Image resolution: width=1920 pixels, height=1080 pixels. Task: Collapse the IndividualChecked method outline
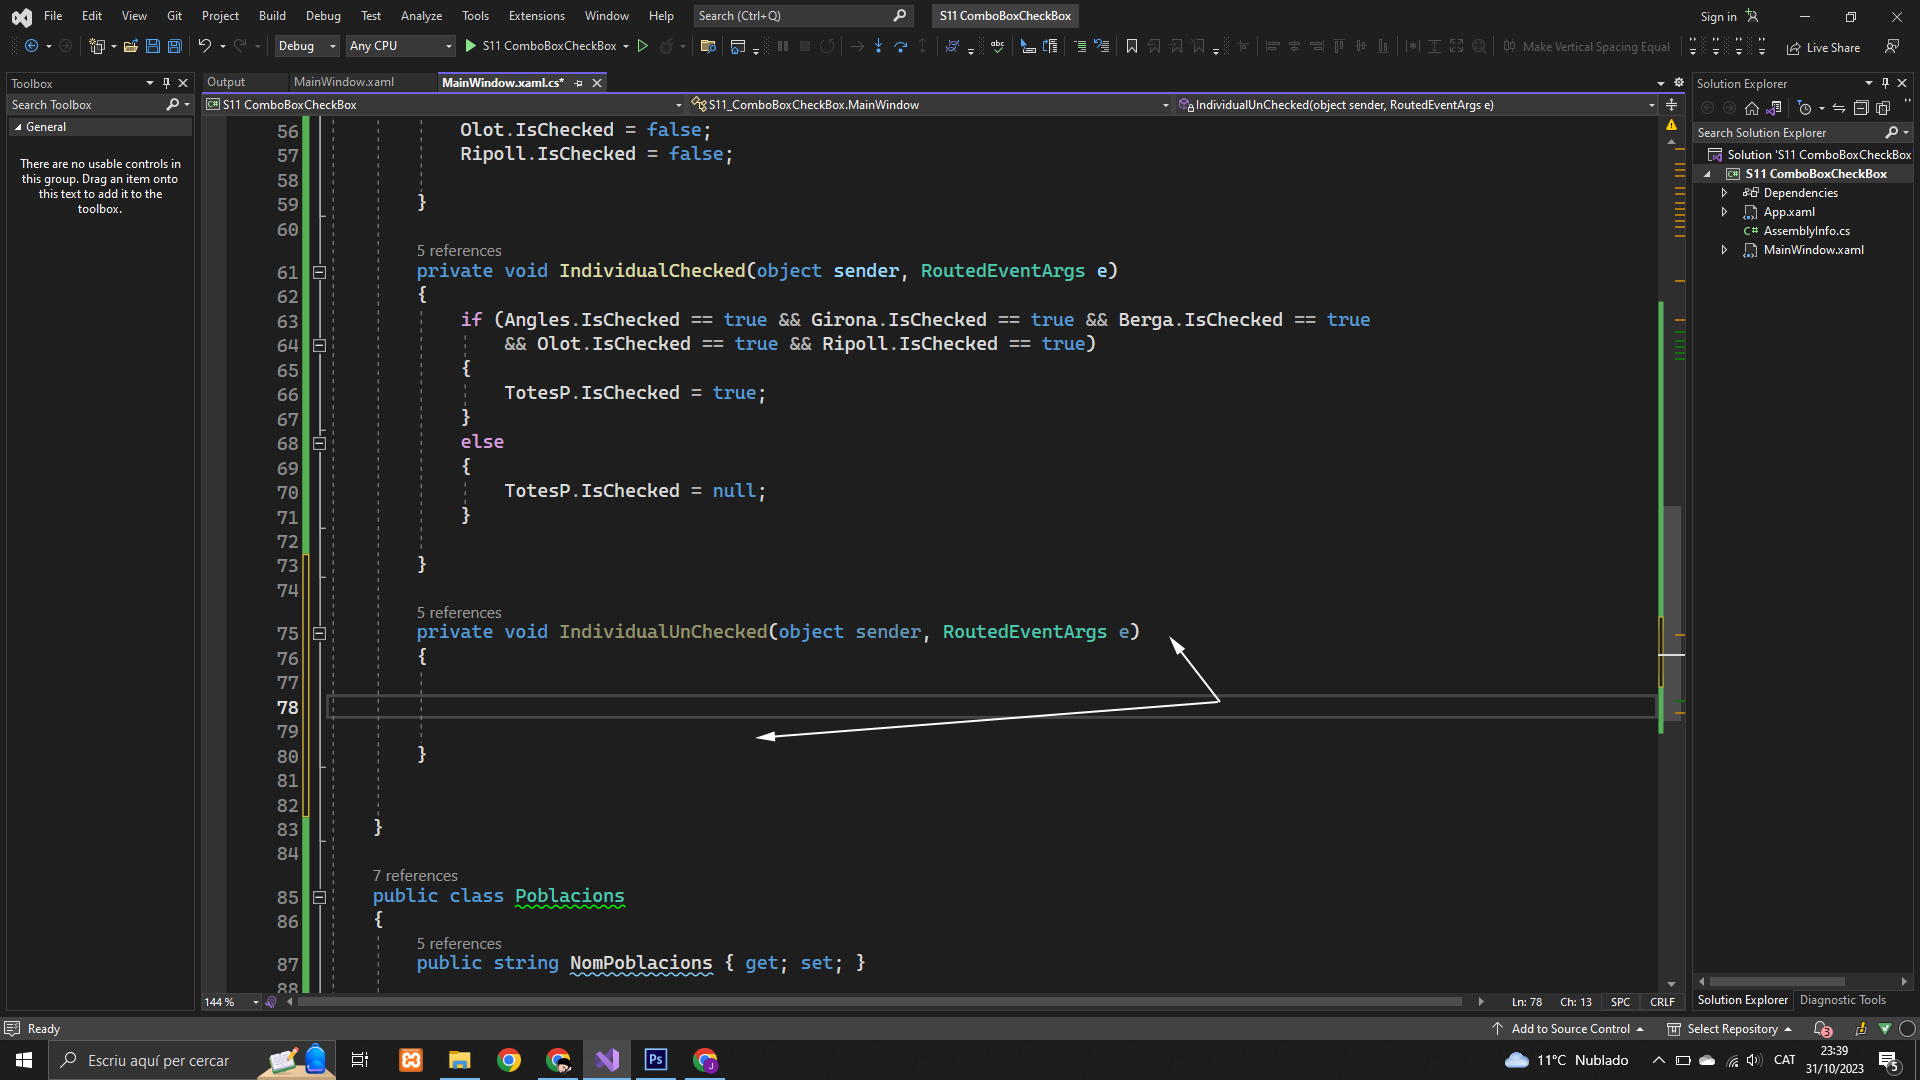coord(319,272)
